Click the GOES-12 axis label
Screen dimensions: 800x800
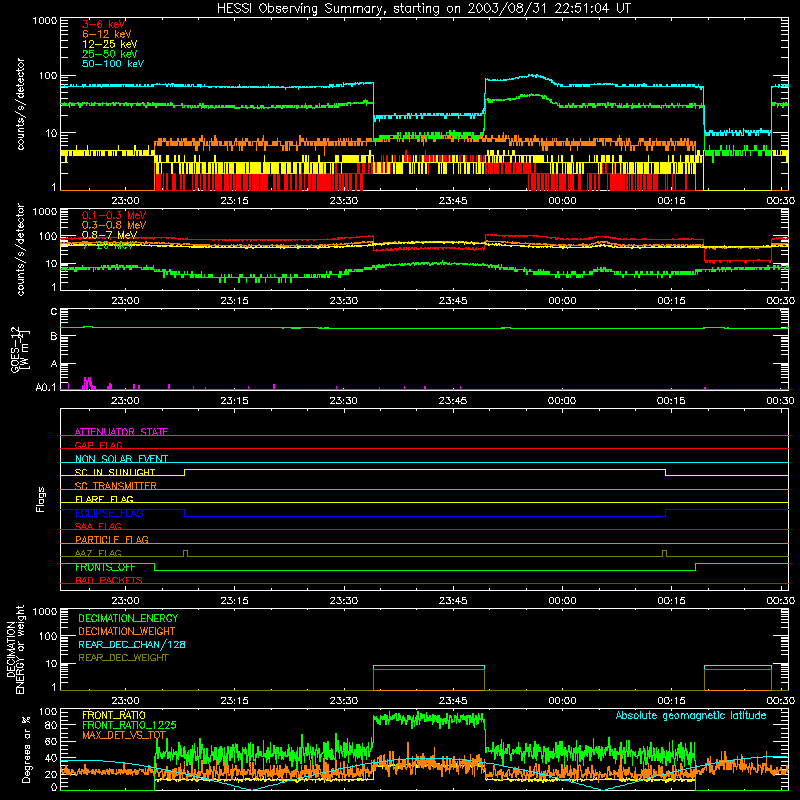[x=20, y=350]
